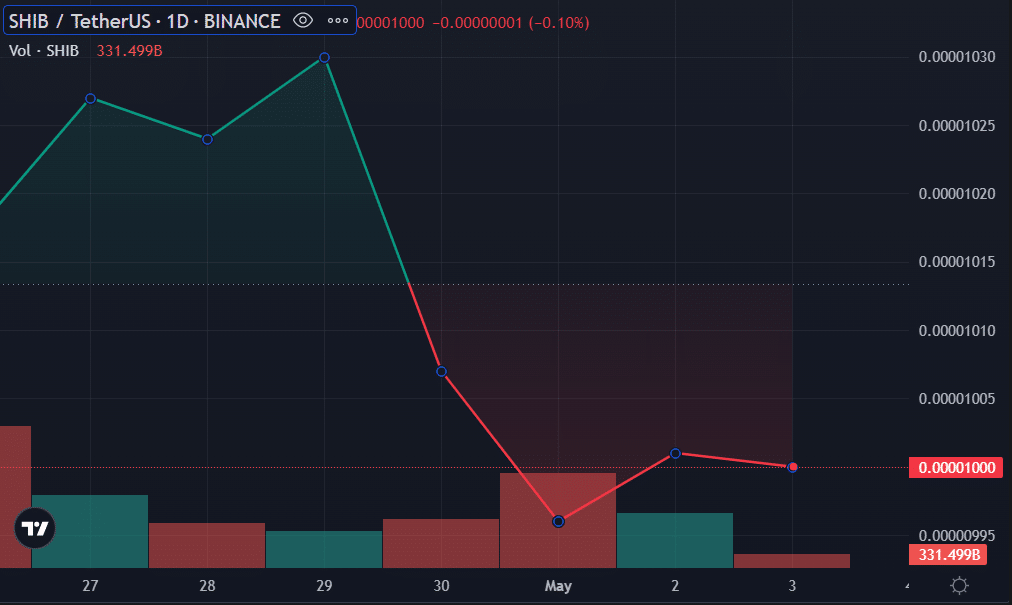The image size is (1012, 605).
Task: Click the red volume bar for 28
Action: 207,546
